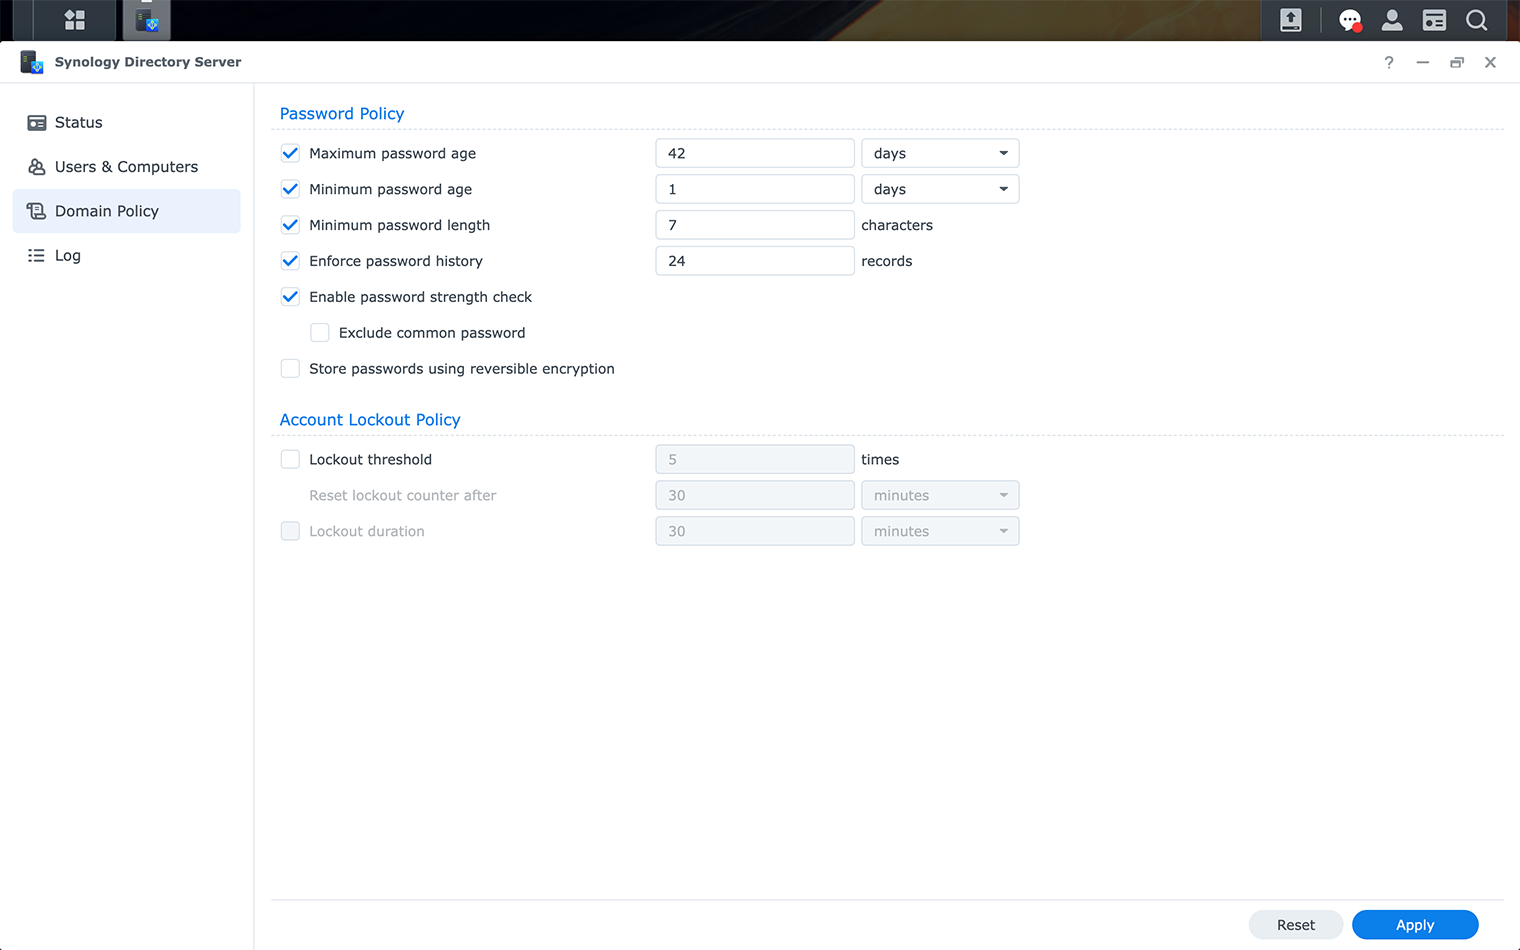Open the upload queue icon in top bar

[1290, 20]
